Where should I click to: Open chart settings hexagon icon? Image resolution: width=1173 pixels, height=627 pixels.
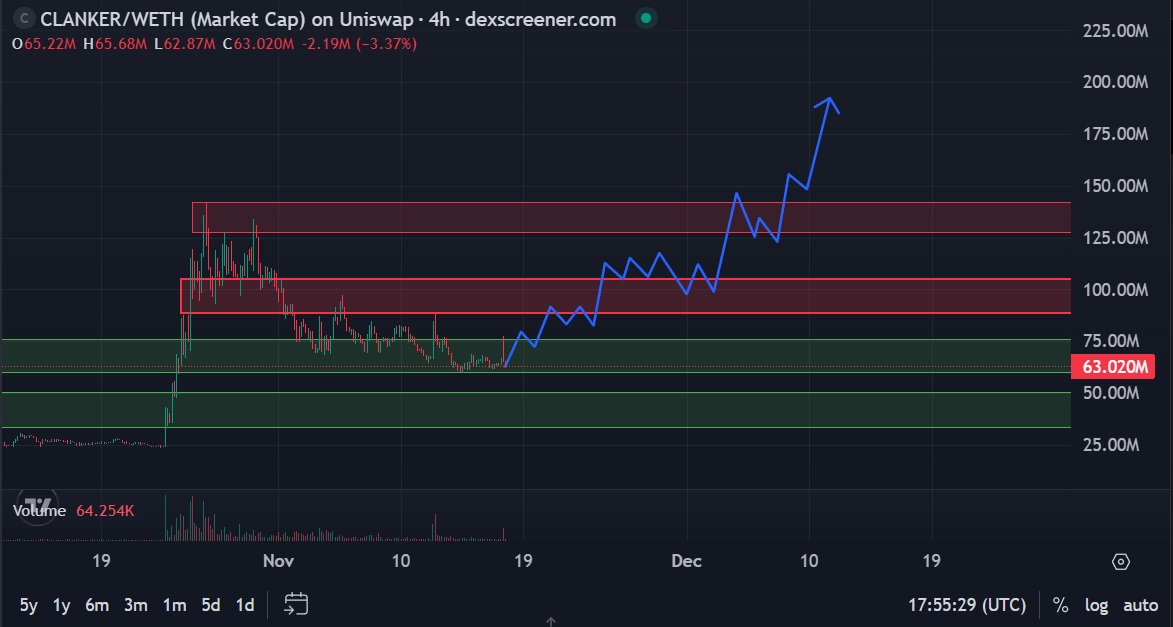pos(1121,561)
